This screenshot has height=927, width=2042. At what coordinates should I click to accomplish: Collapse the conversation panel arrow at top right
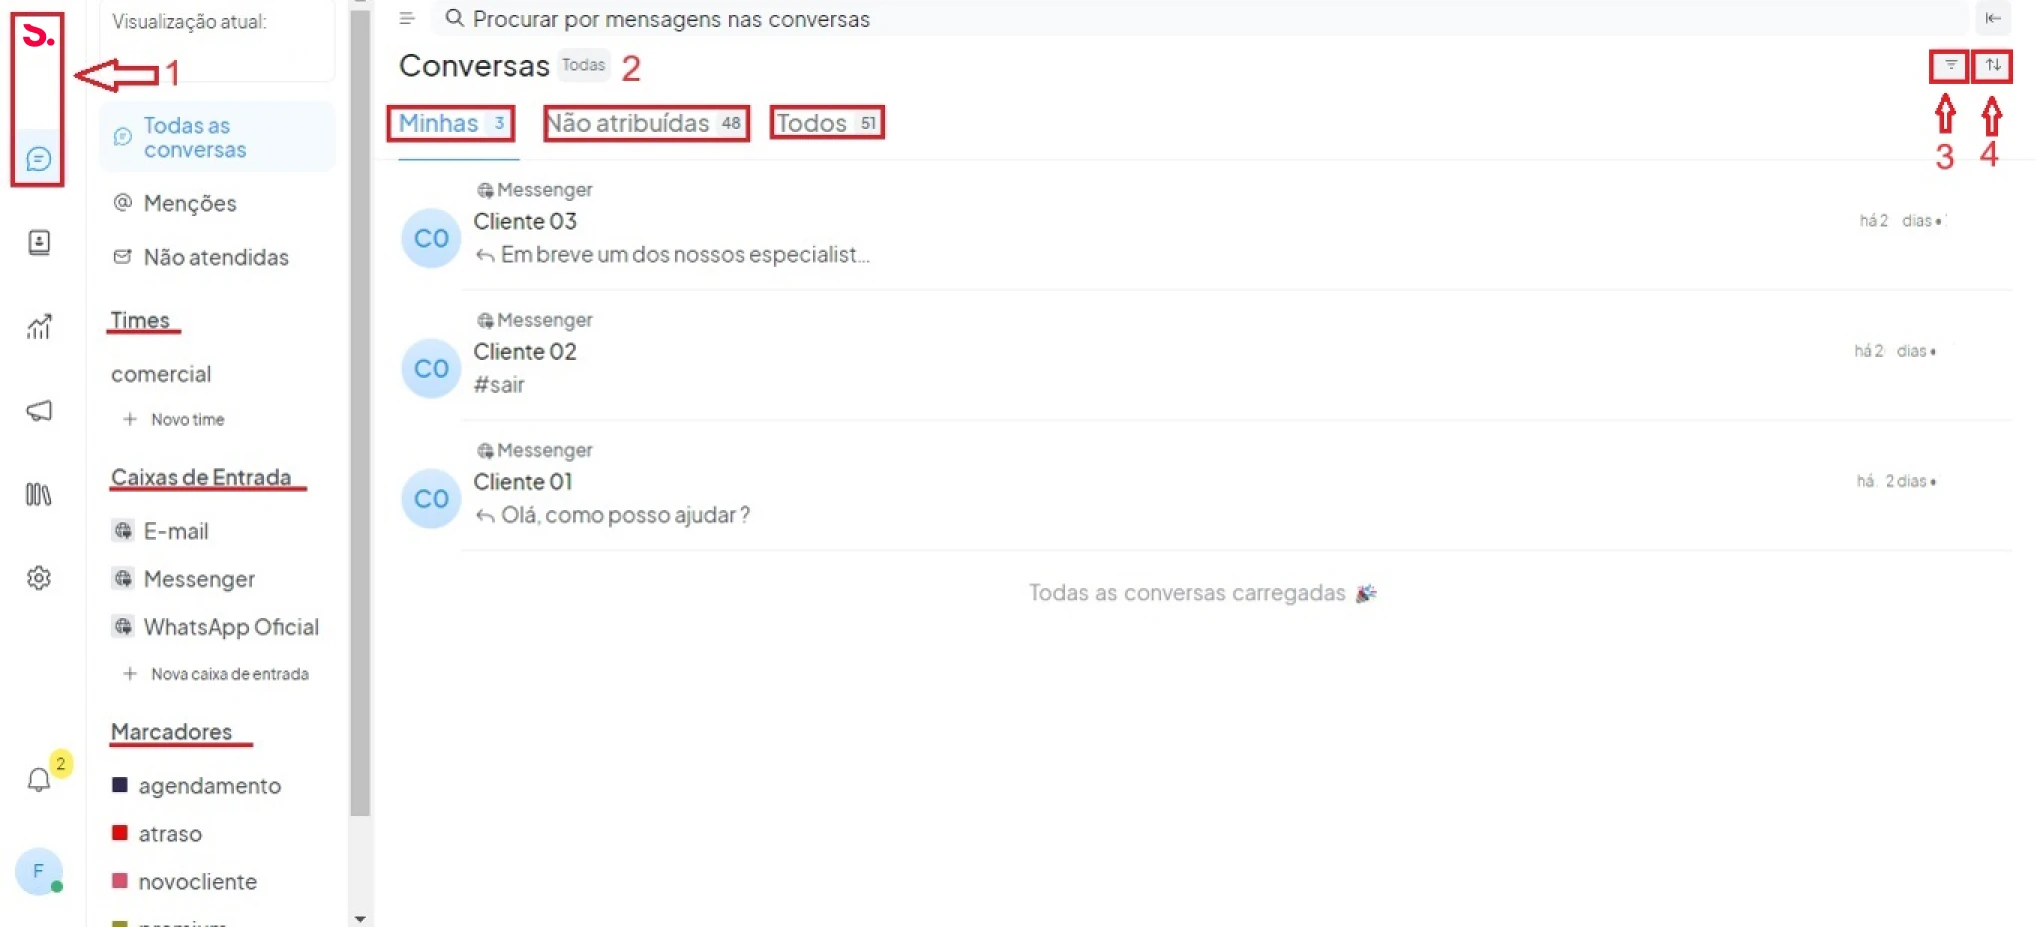click(x=1992, y=18)
